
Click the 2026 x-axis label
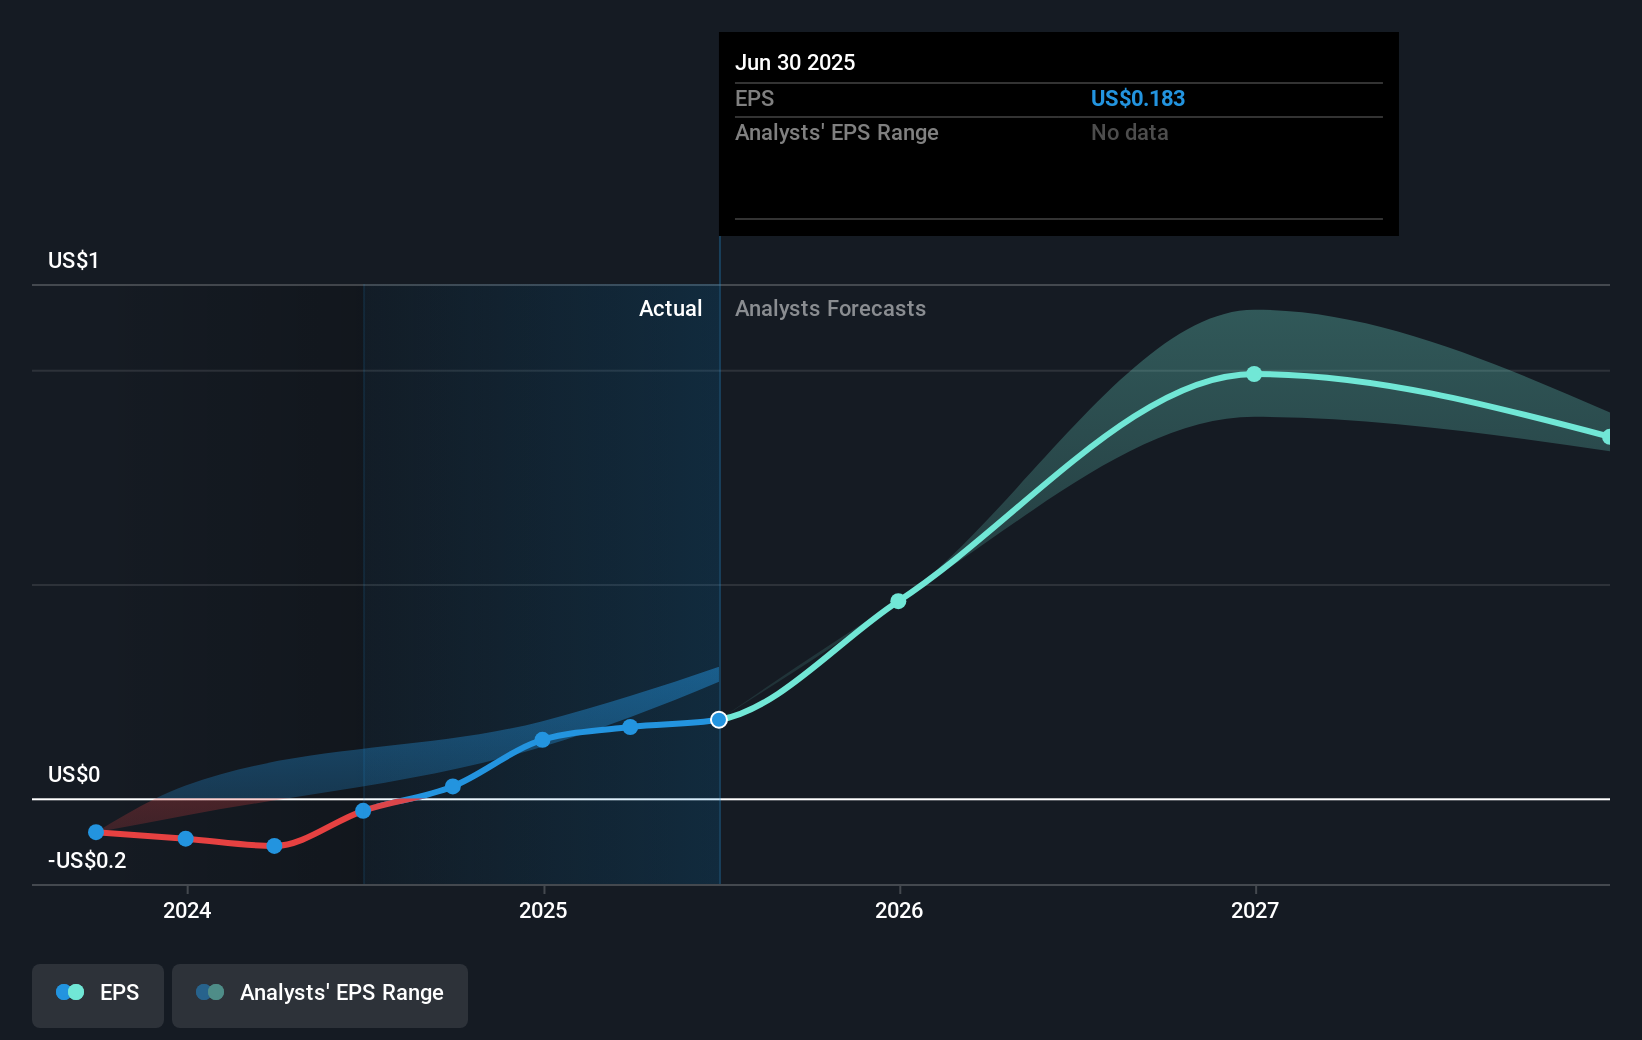click(899, 910)
